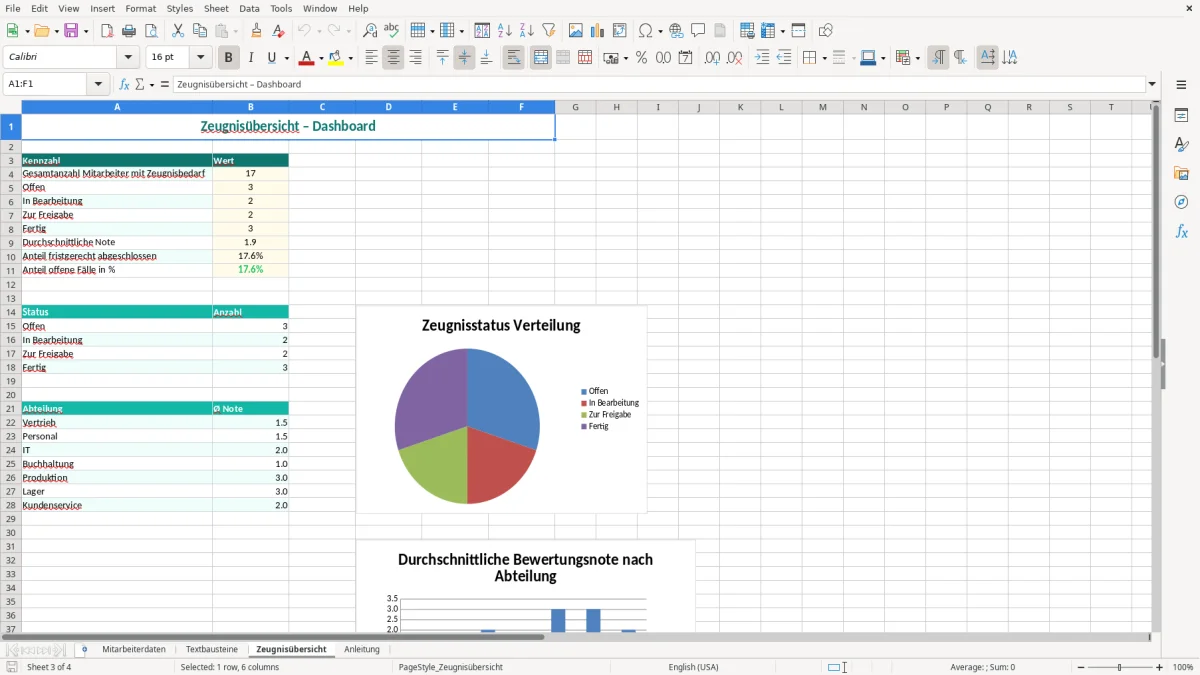The image size is (1200, 675).
Task: Click the Print icon
Action: coord(129,31)
